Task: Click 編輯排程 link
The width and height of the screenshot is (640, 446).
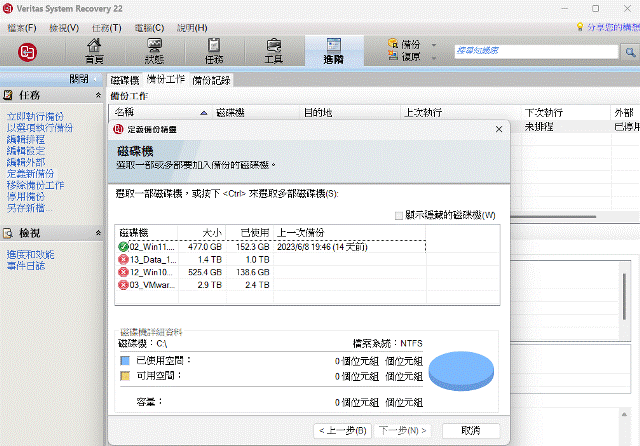Action: 26,139
